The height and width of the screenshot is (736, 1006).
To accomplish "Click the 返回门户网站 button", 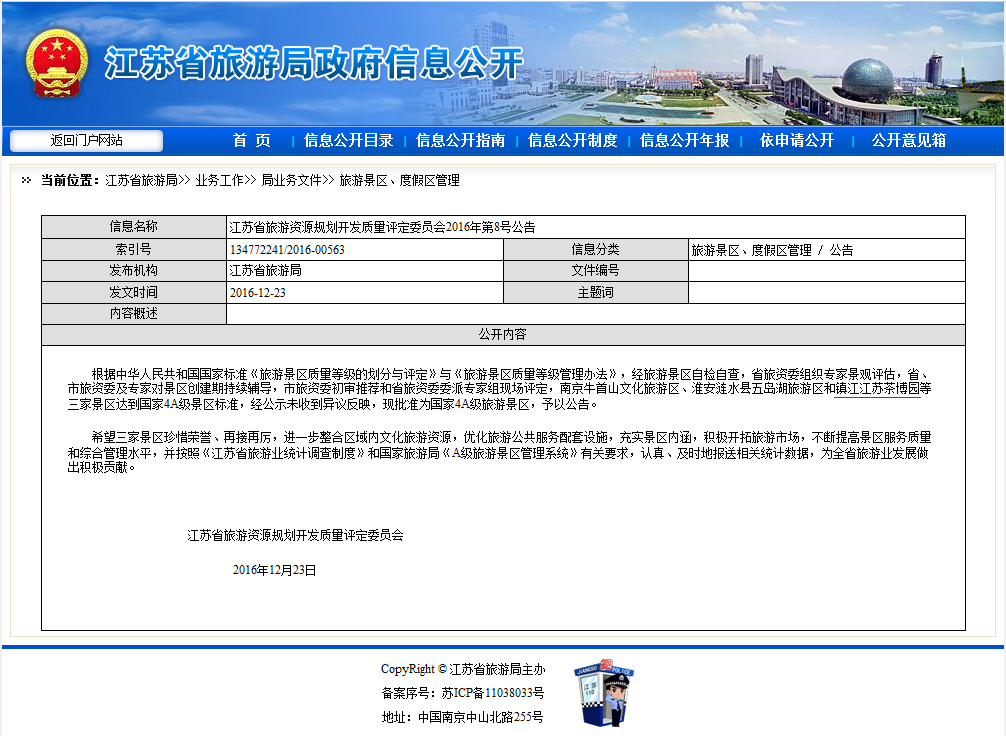I will tap(86, 141).
